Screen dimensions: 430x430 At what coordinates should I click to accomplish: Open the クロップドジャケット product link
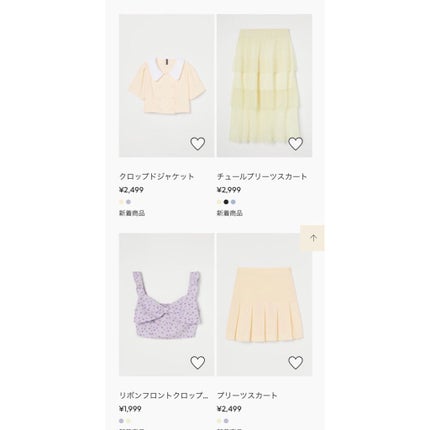[156, 176]
